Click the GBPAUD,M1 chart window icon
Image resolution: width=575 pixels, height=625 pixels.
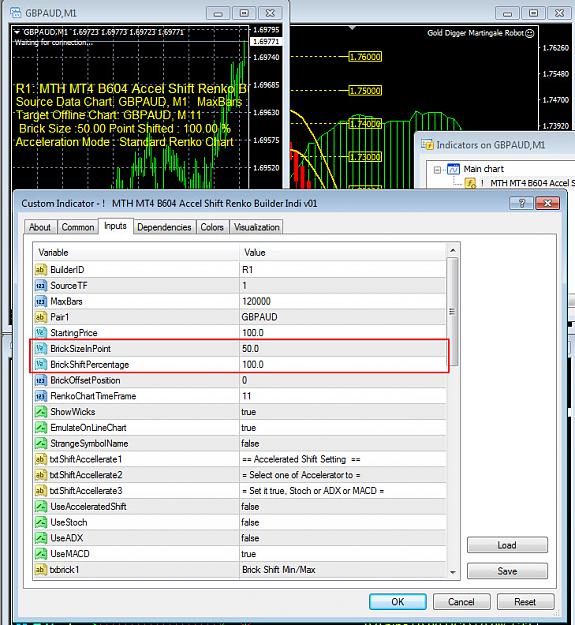coord(16,13)
